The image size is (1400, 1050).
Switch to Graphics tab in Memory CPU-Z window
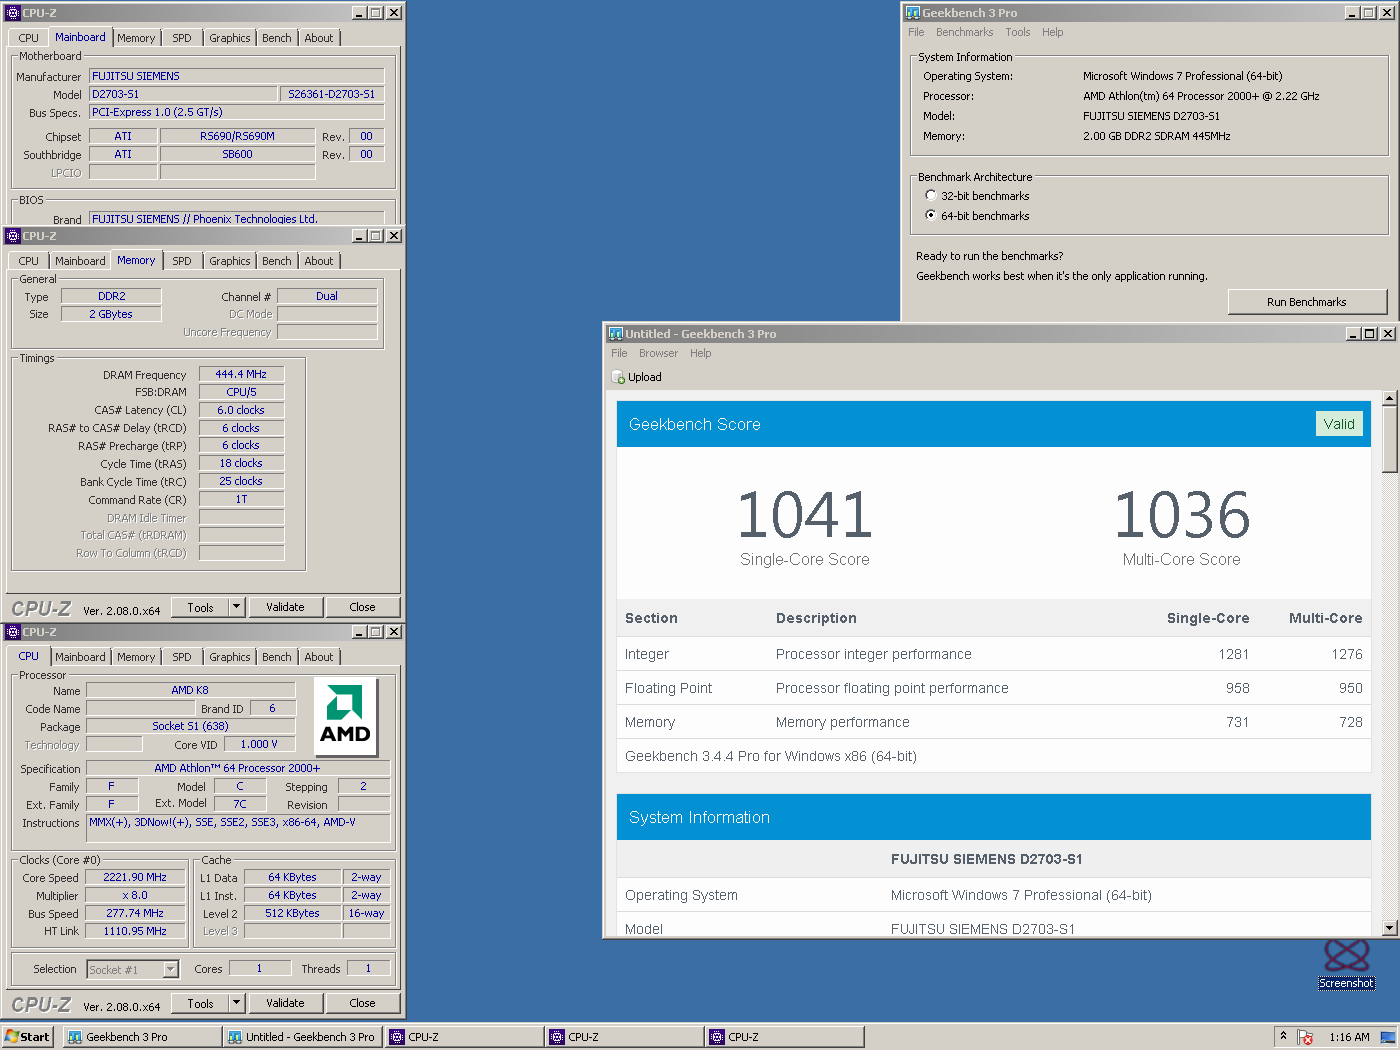[230, 261]
